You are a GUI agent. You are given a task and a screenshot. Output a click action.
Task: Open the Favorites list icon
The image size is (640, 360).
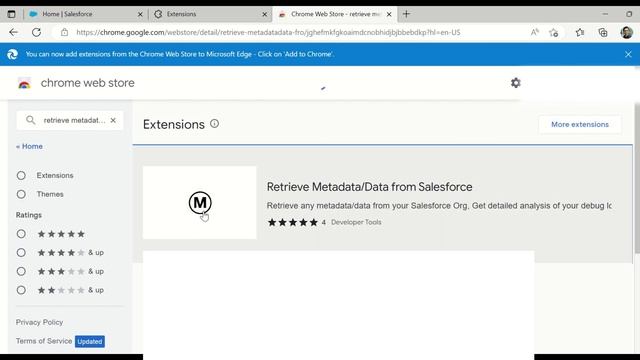point(580,32)
